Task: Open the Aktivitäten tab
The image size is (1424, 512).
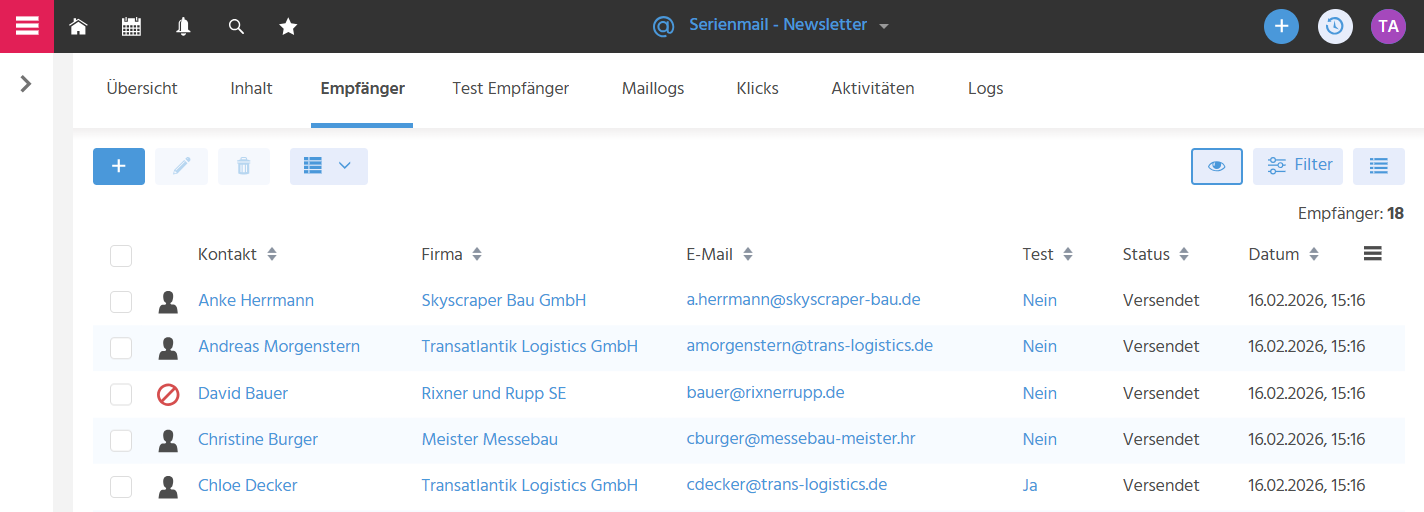Action: (x=873, y=88)
